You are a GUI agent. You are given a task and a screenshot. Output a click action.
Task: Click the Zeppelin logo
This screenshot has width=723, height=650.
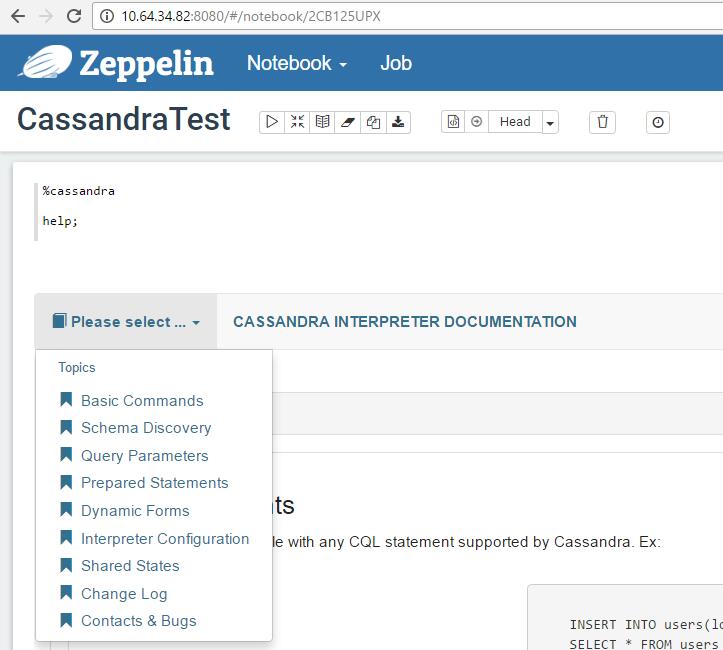(x=45, y=62)
